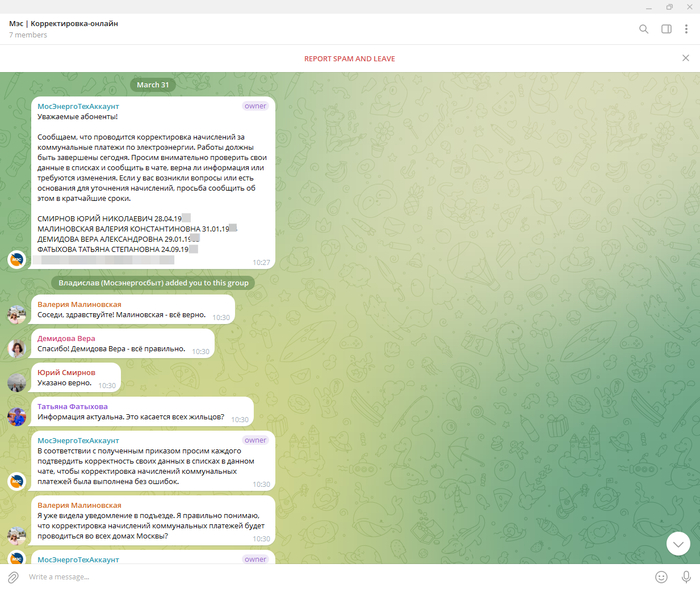The image size is (700, 589).
Task: Open the three-dot chat options menu
Action: click(x=686, y=29)
